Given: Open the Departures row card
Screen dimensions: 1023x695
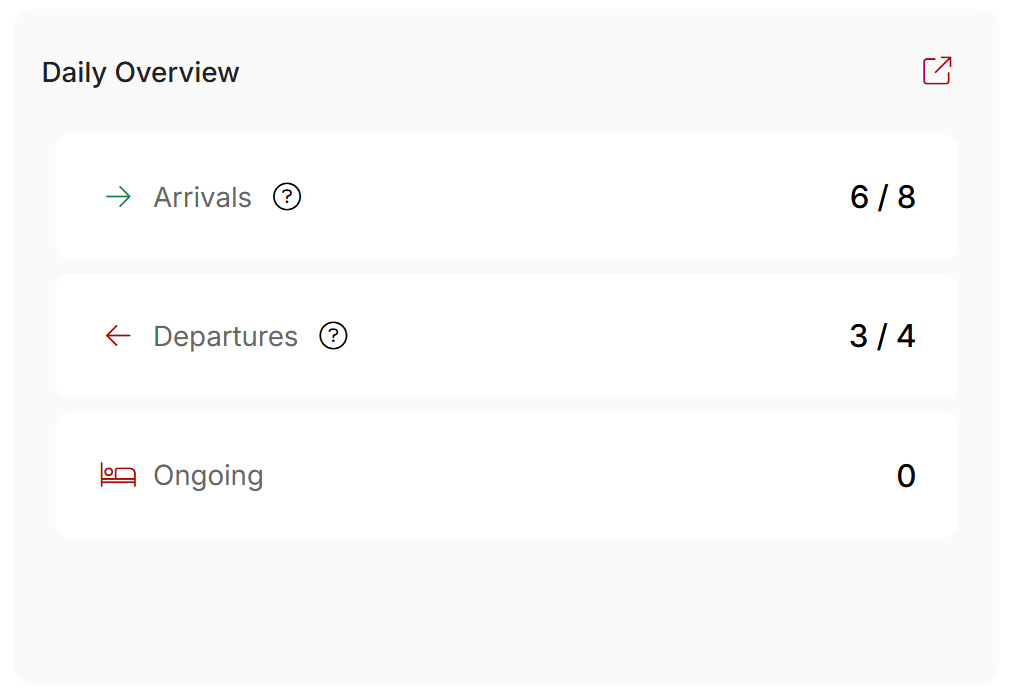Looking at the screenshot, I should pos(507,335).
